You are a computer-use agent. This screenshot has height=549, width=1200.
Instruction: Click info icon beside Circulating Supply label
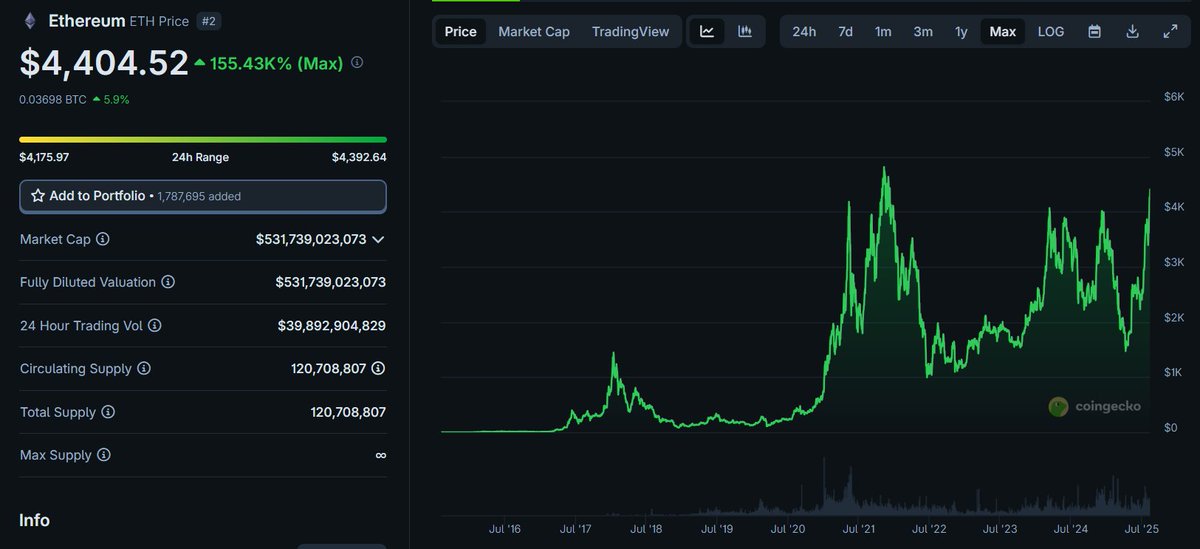click(x=144, y=368)
